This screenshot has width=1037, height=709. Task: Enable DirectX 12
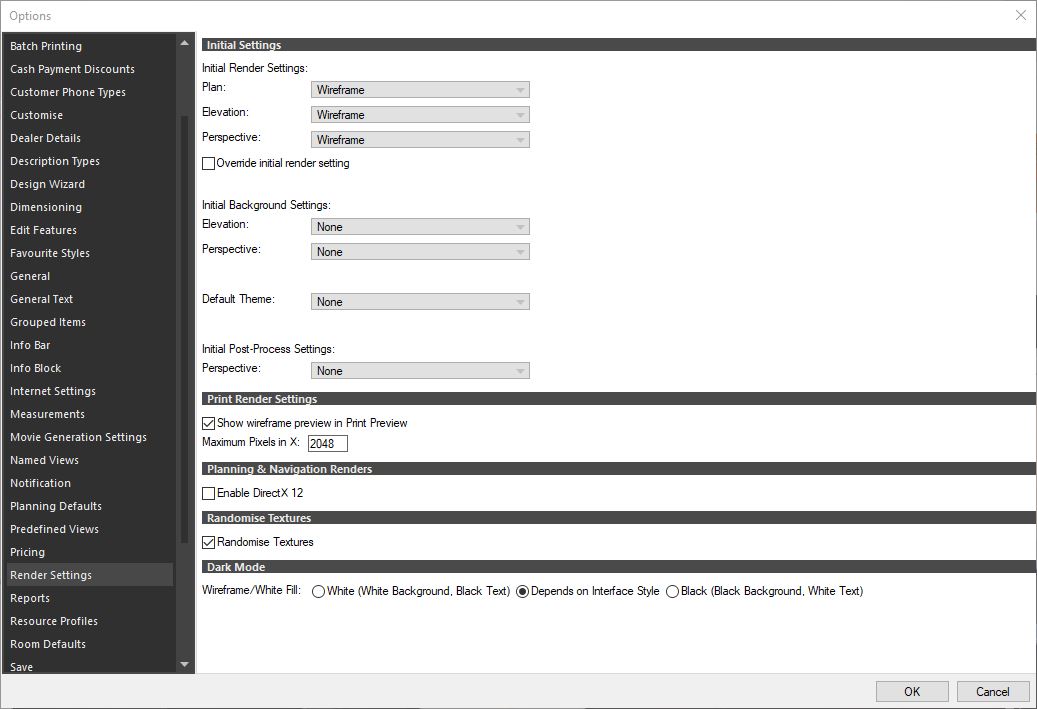[x=208, y=493]
